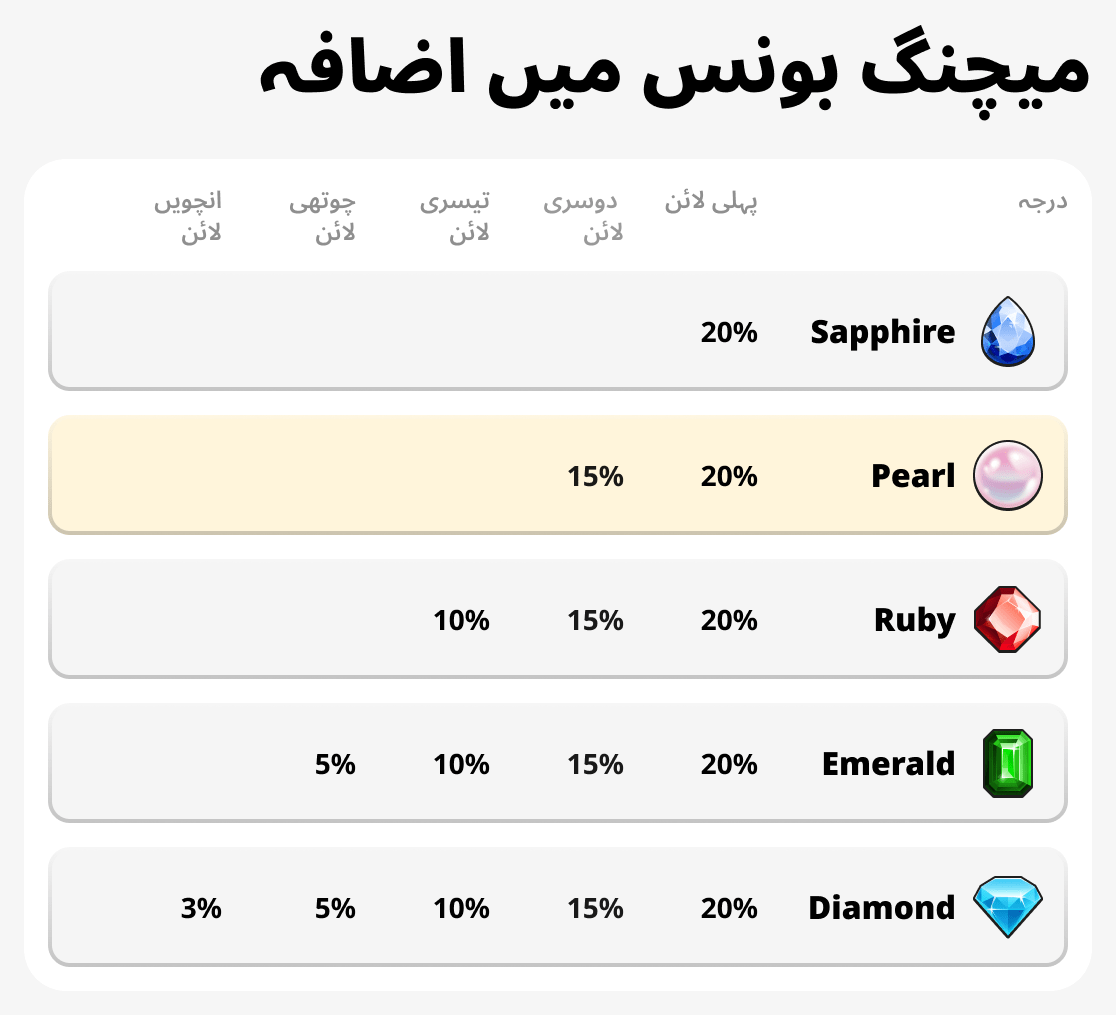Click the دوسری لائن column header

[x=584, y=217]
